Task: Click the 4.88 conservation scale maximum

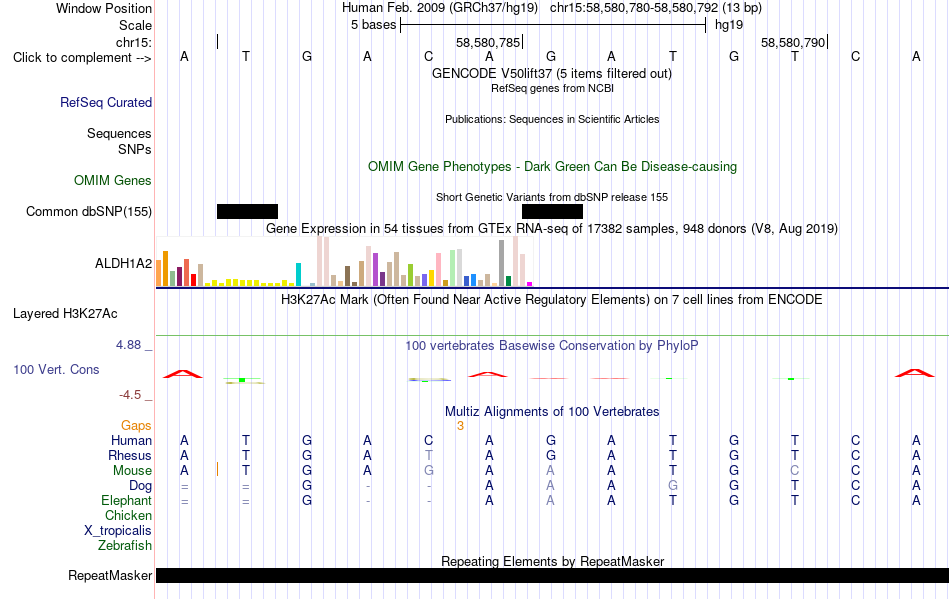Action: (x=128, y=345)
